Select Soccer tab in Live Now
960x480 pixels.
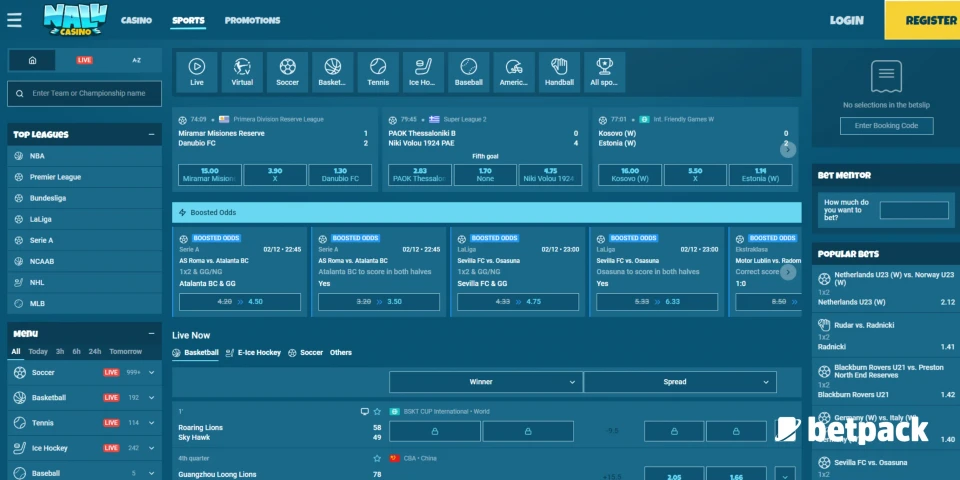tap(306, 353)
